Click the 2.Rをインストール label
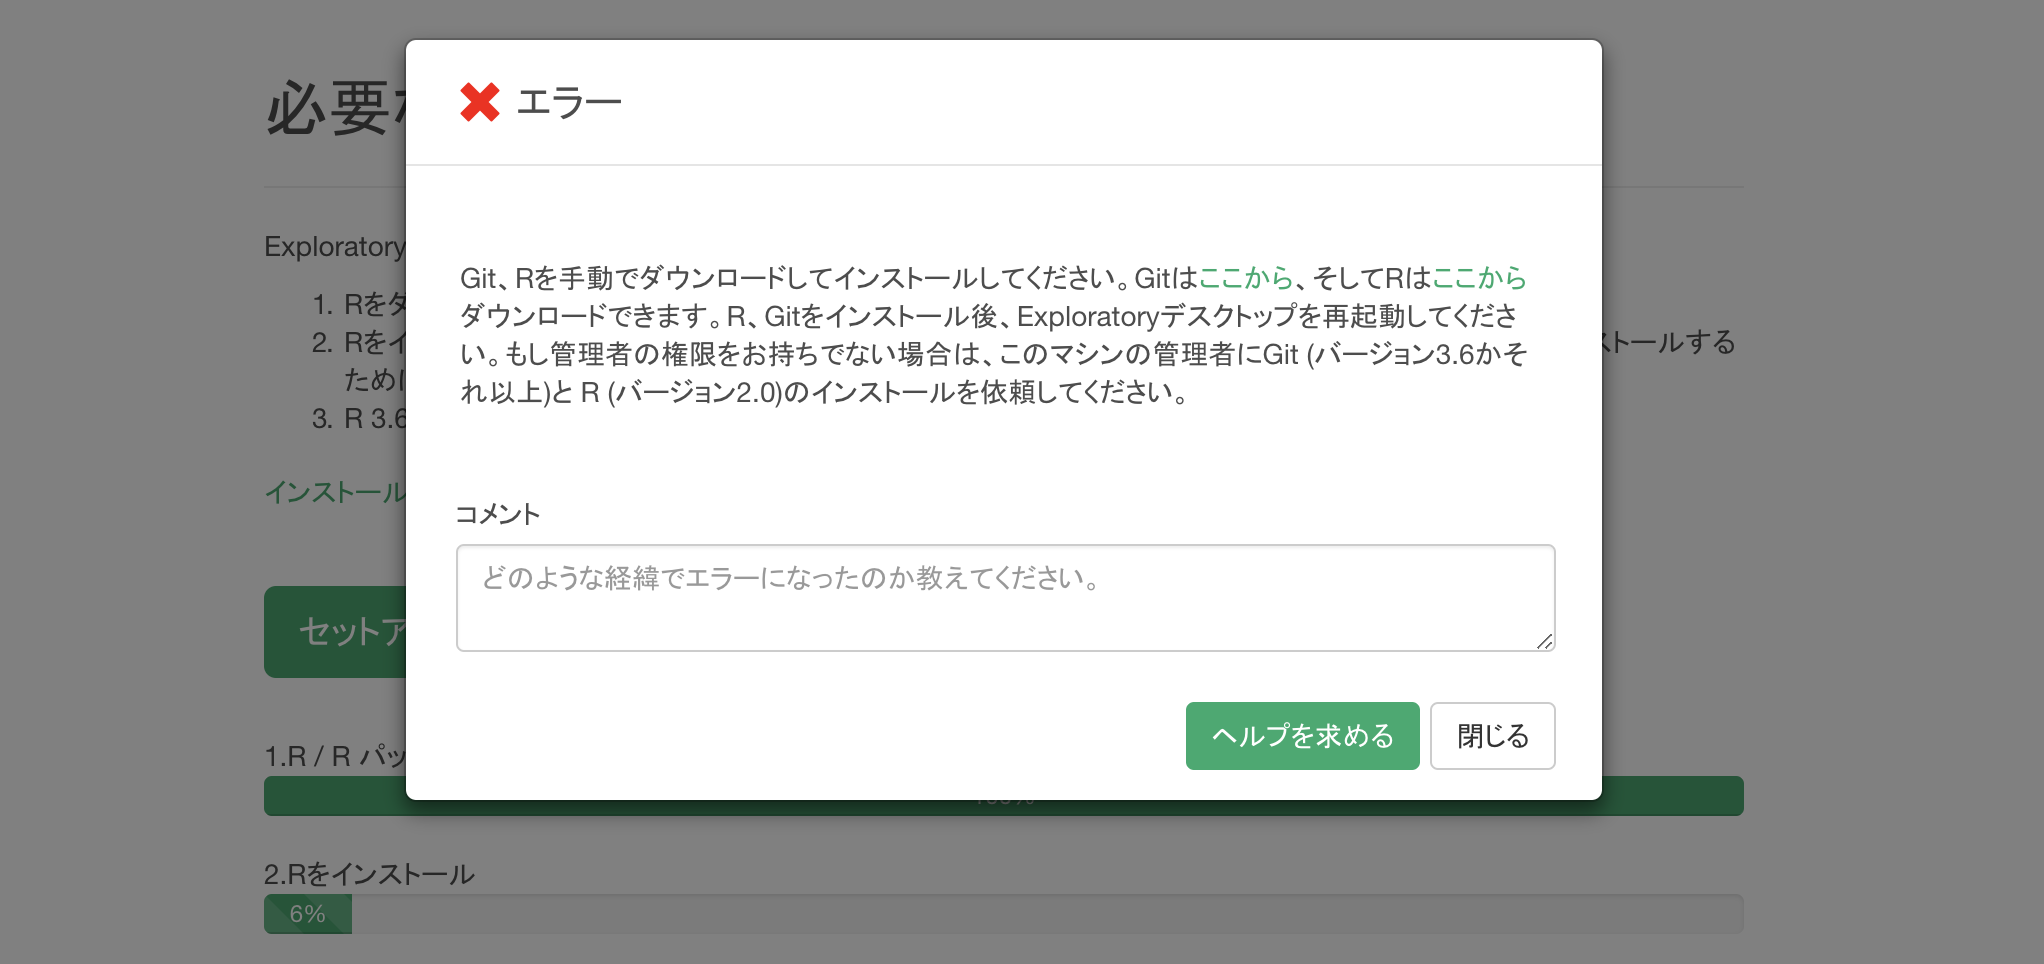 point(369,874)
